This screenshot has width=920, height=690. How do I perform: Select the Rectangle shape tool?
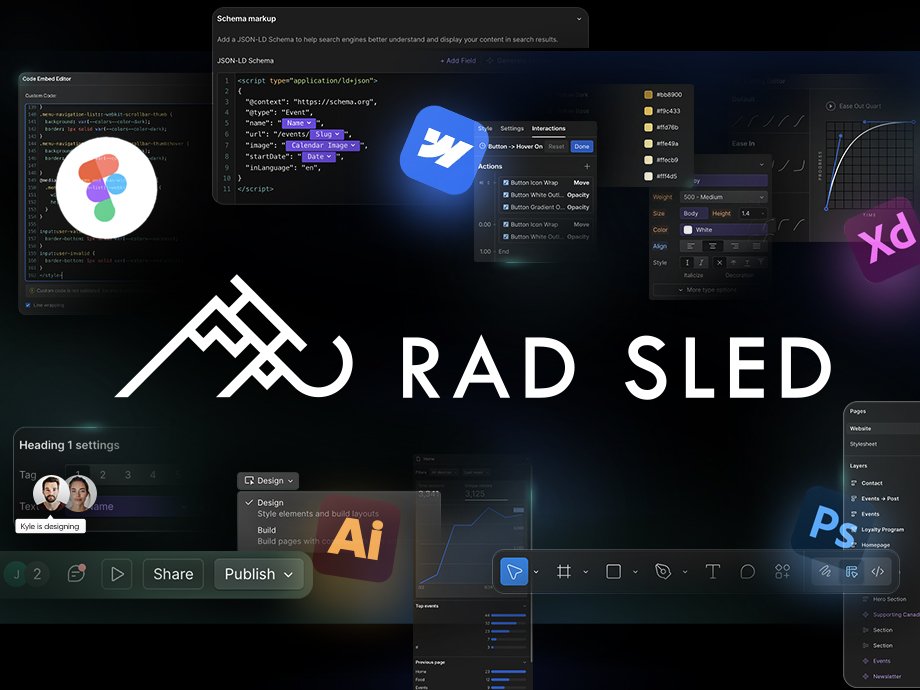[x=613, y=571]
